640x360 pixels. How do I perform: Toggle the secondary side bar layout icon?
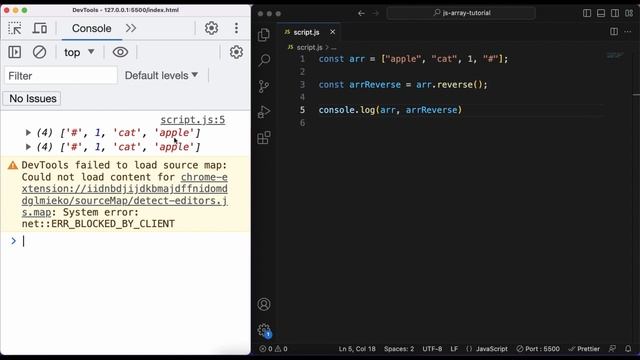click(615, 13)
